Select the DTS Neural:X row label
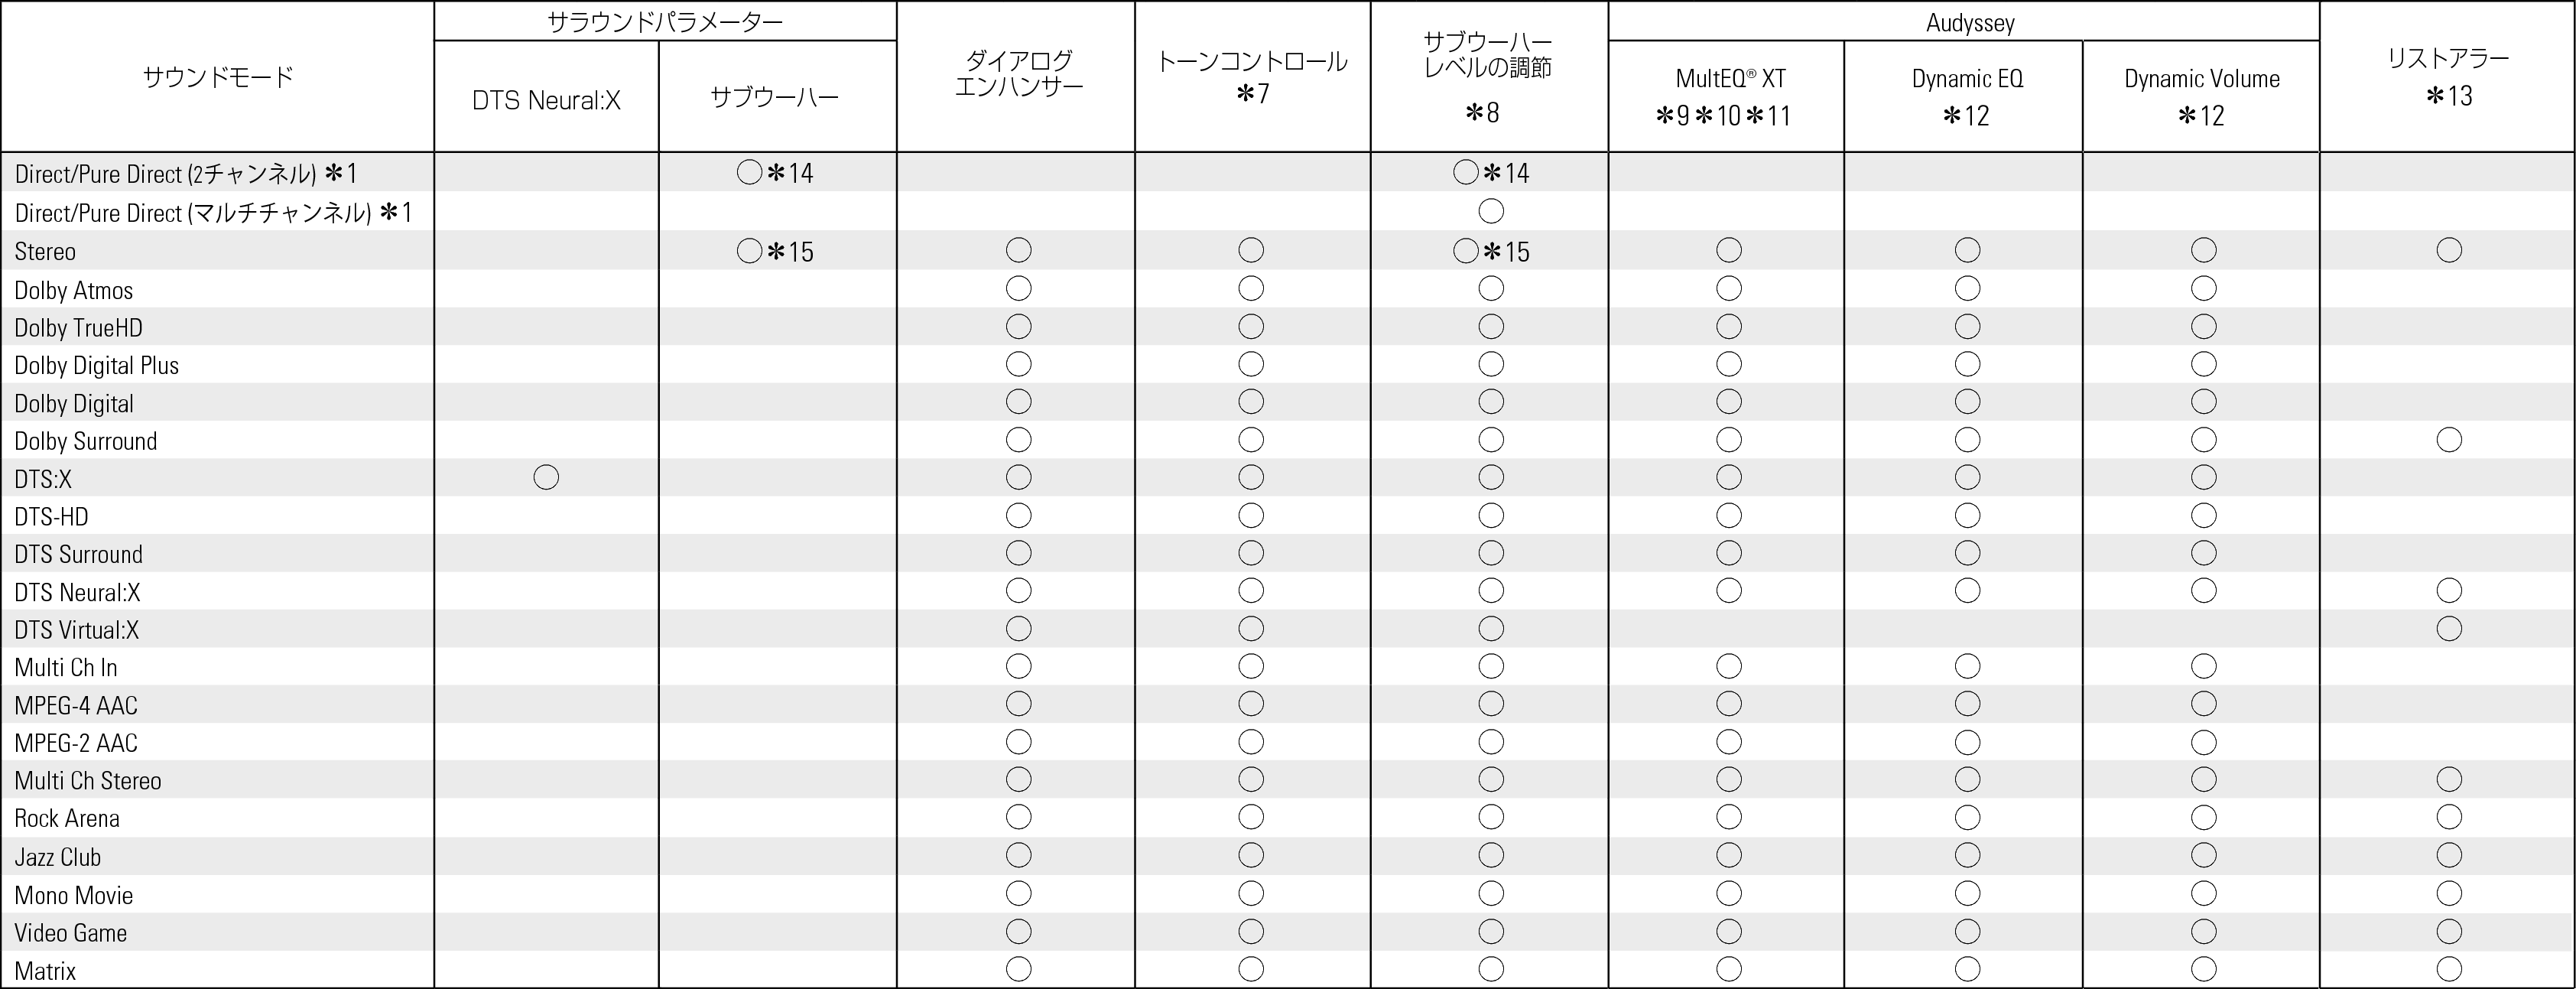Image resolution: width=2576 pixels, height=989 pixels. (x=77, y=592)
